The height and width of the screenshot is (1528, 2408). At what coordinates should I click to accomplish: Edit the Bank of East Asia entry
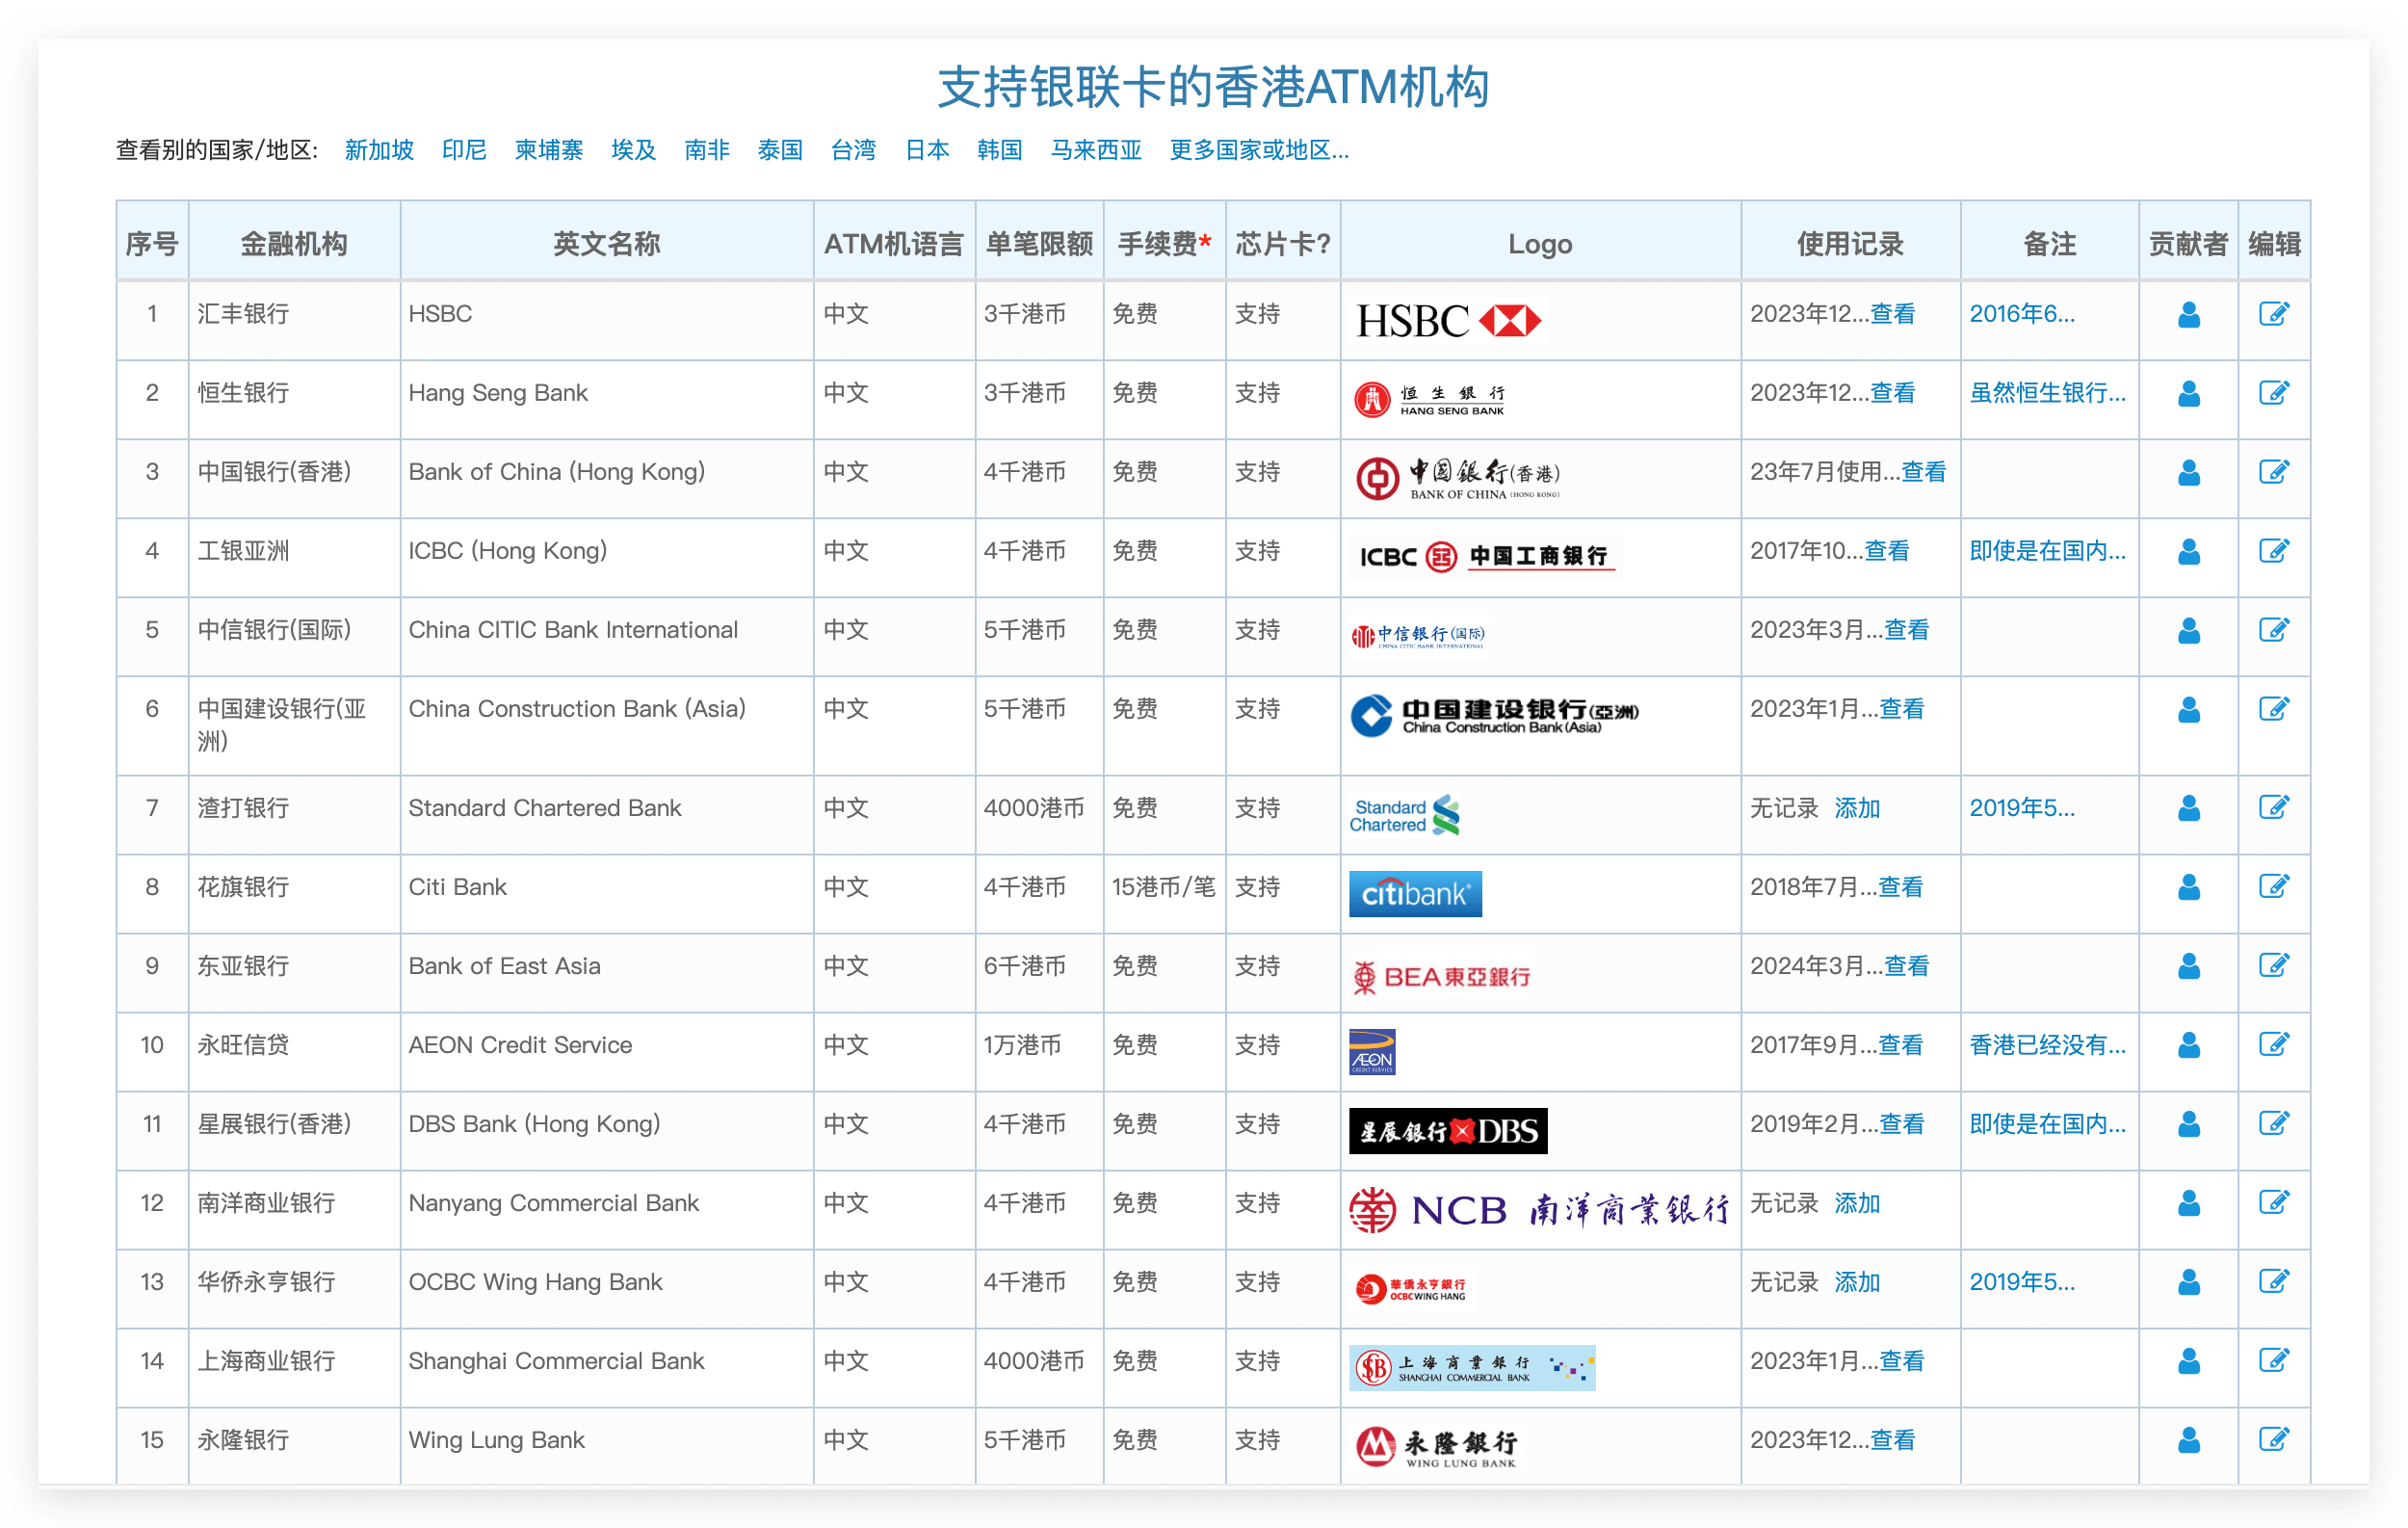point(2273,965)
